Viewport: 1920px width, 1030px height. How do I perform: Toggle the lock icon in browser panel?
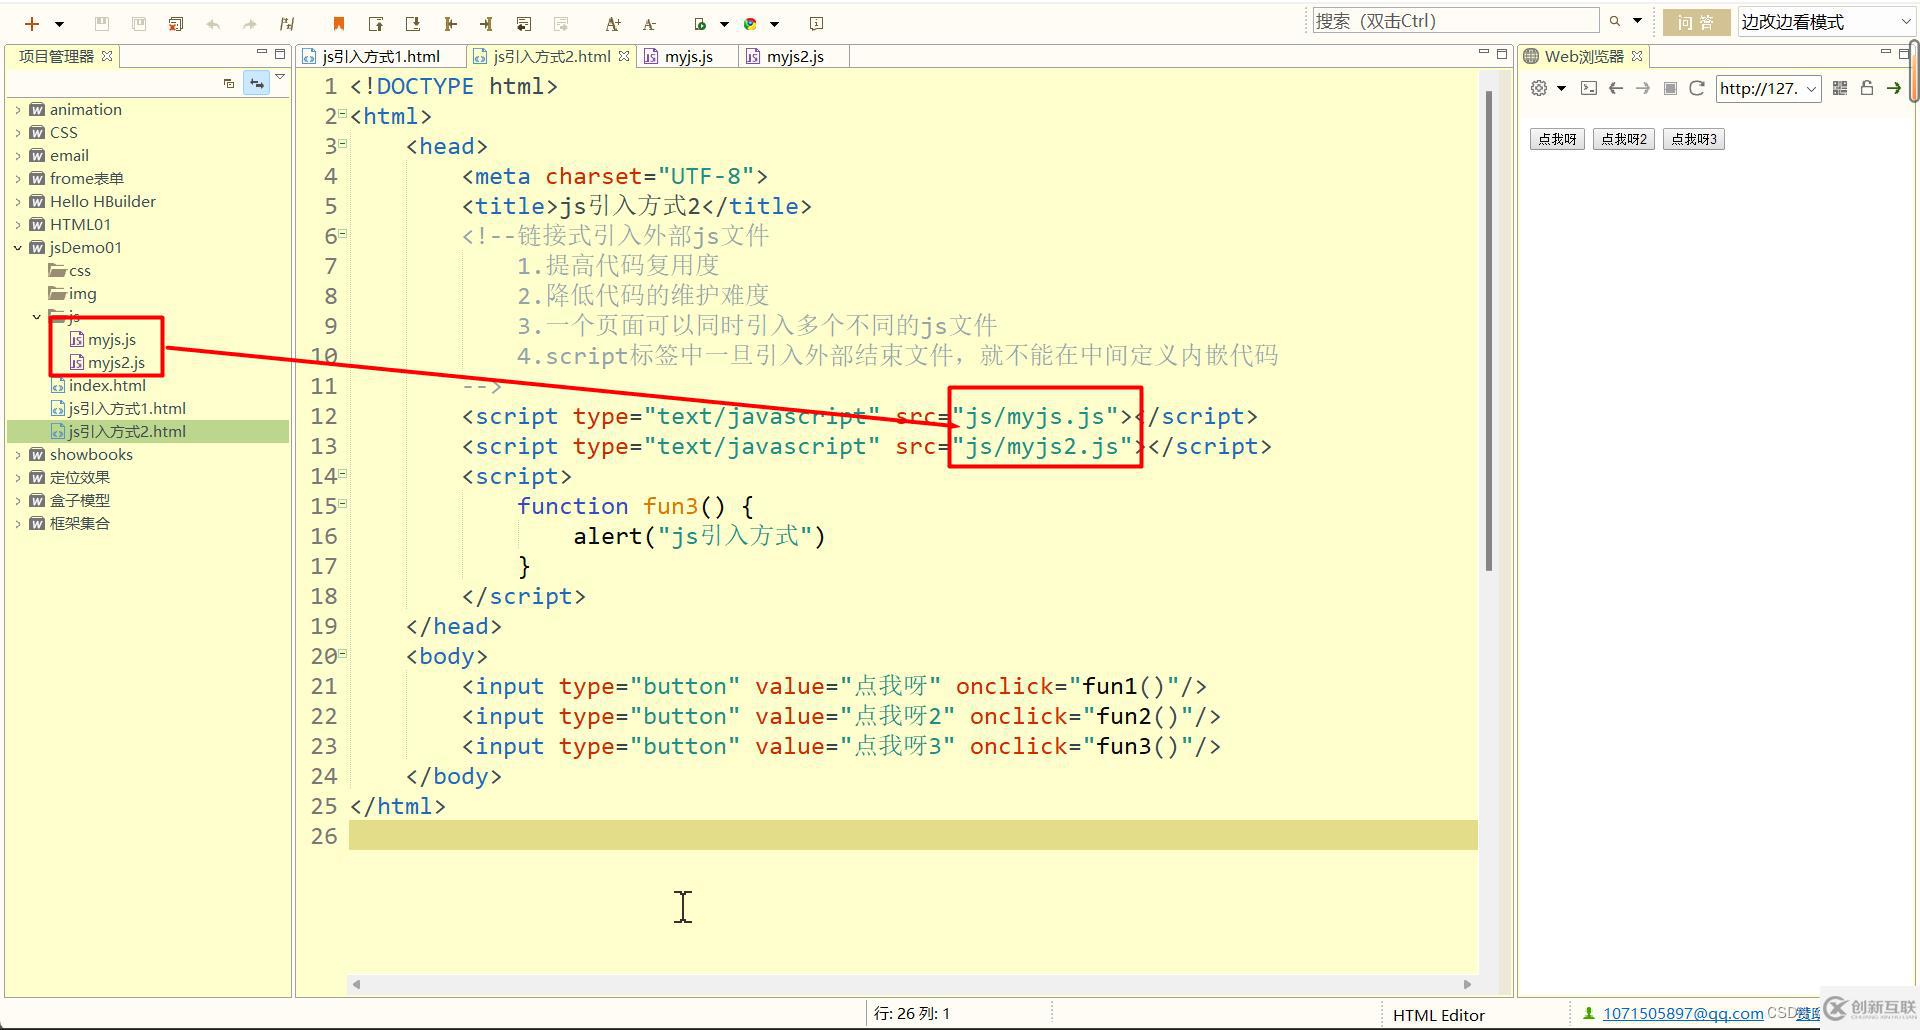(1867, 88)
